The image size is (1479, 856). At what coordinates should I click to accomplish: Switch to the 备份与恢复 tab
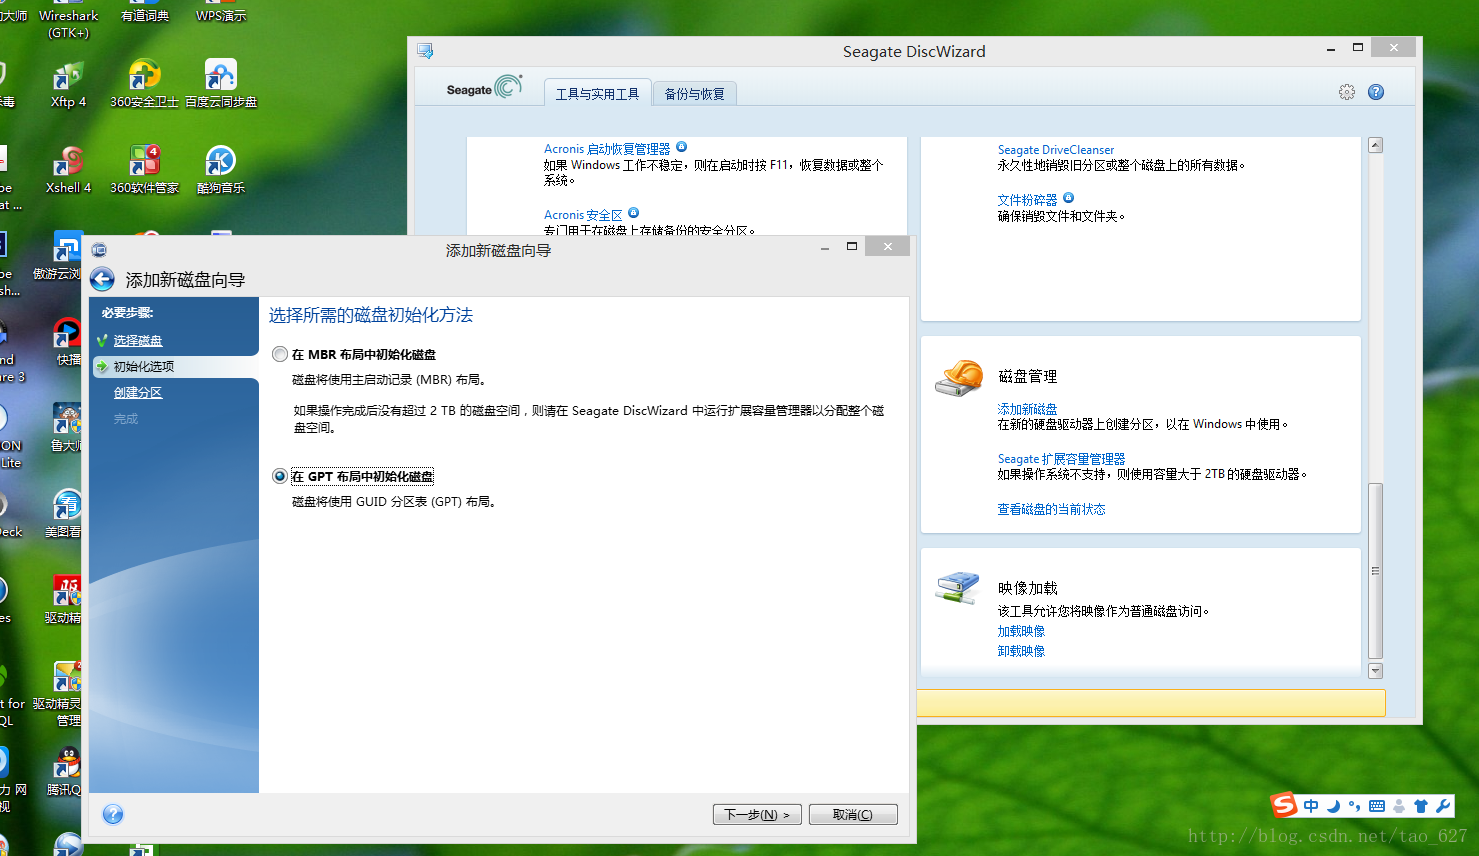pos(695,94)
